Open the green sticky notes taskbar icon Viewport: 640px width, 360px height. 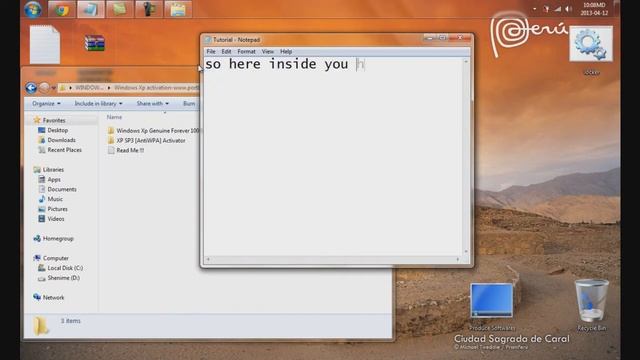[x=120, y=9]
